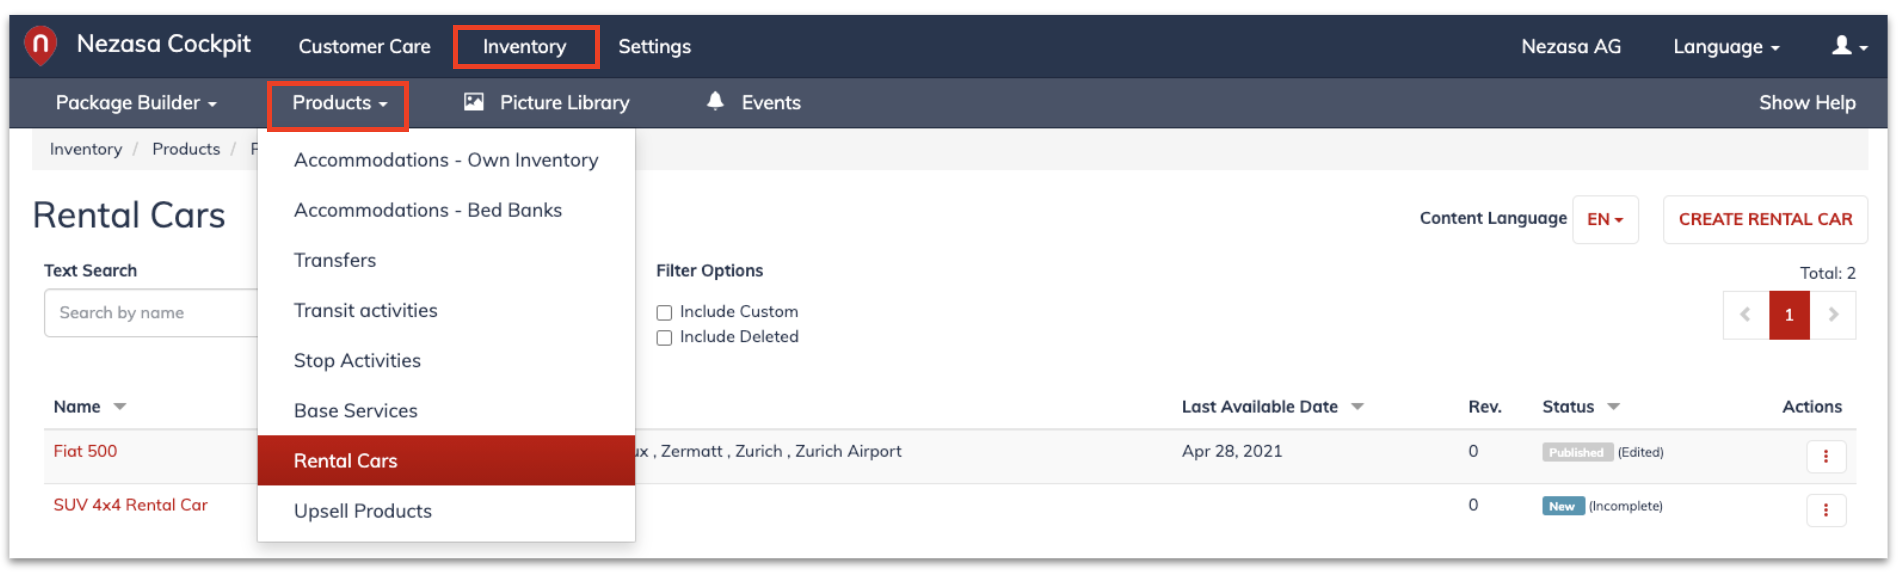Open the Fiat 500 link
This screenshot has height=576, width=1900.
(85, 451)
